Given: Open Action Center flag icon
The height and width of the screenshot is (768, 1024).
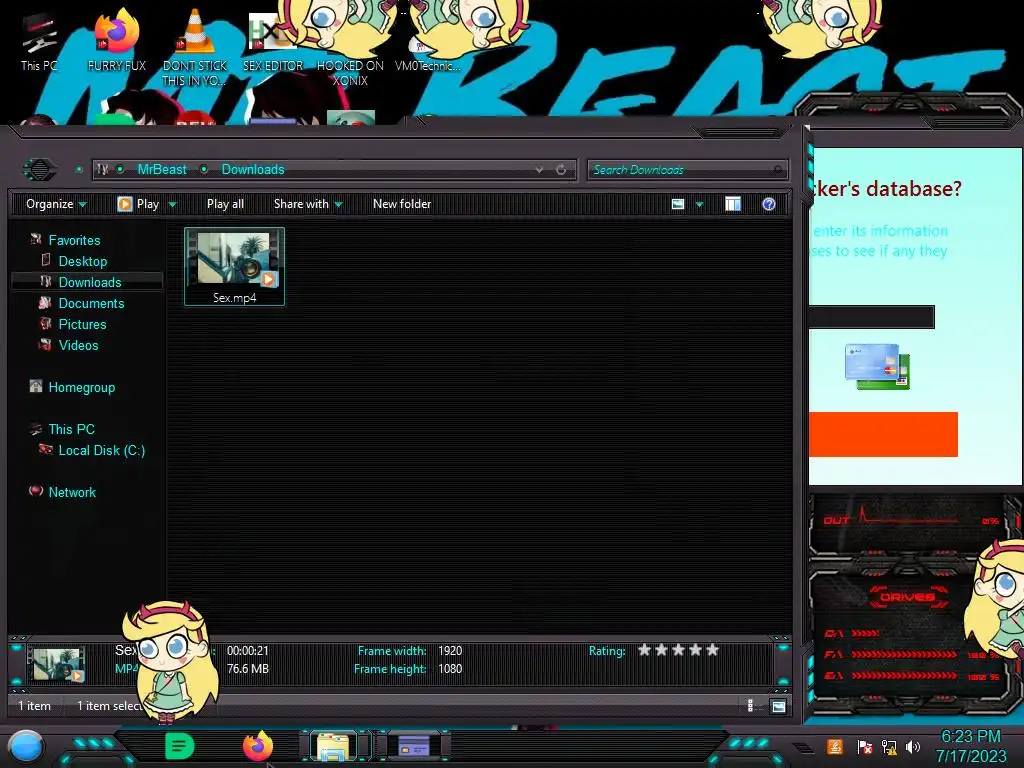Looking at the screenshot, I should click(x=863, y=746).
